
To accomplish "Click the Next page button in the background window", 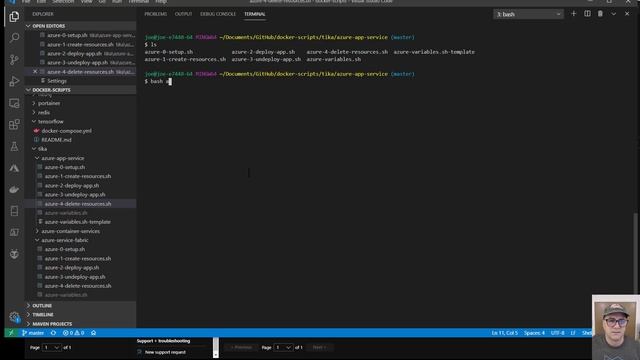I will [320, 347].
